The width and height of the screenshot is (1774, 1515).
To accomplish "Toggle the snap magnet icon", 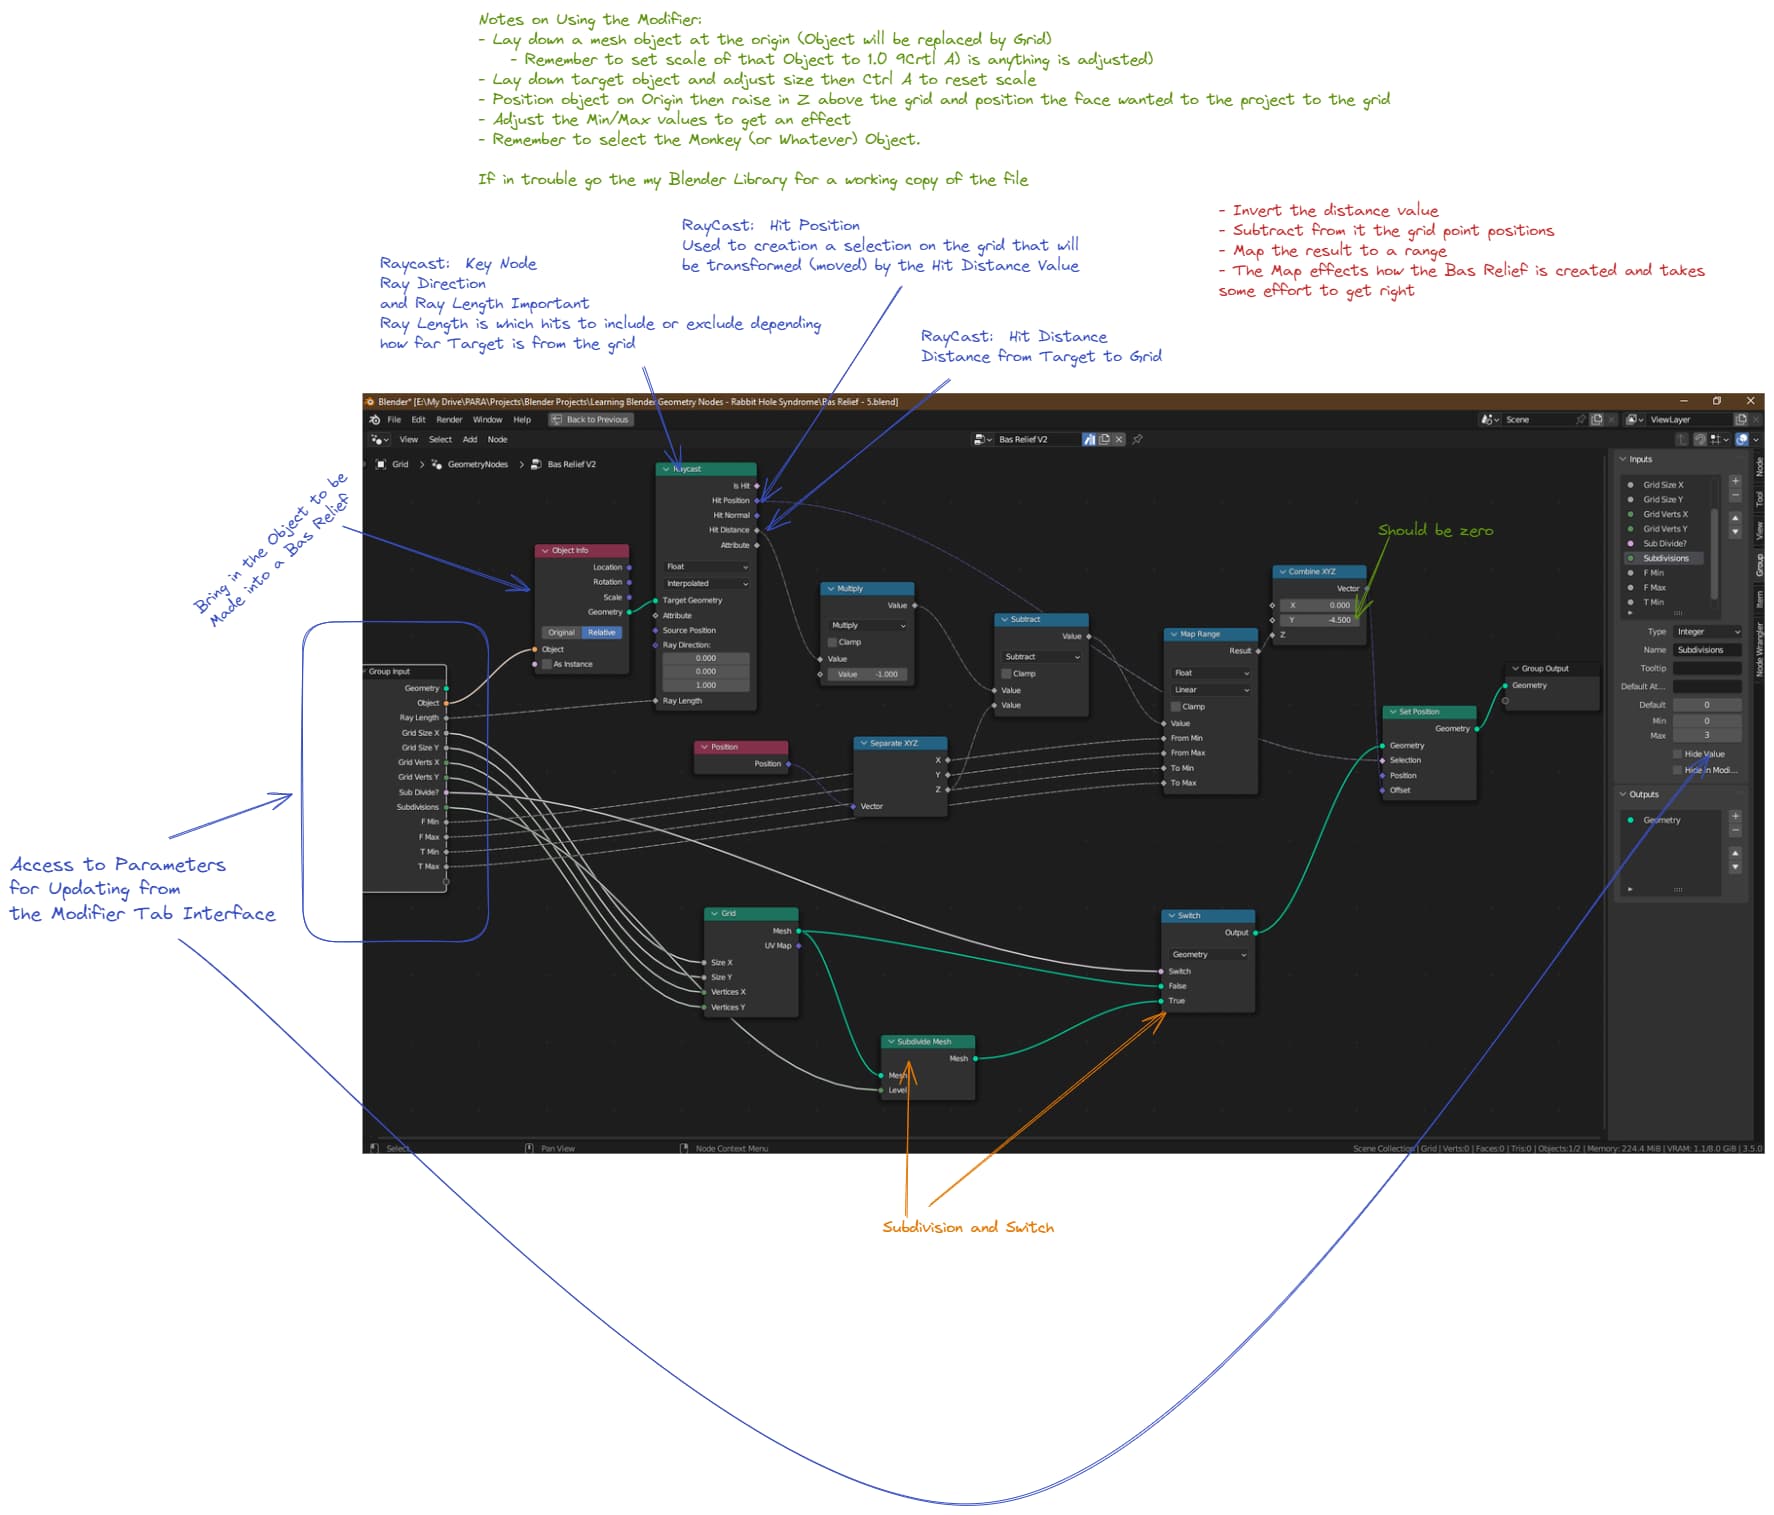I will click(1699, 439).
